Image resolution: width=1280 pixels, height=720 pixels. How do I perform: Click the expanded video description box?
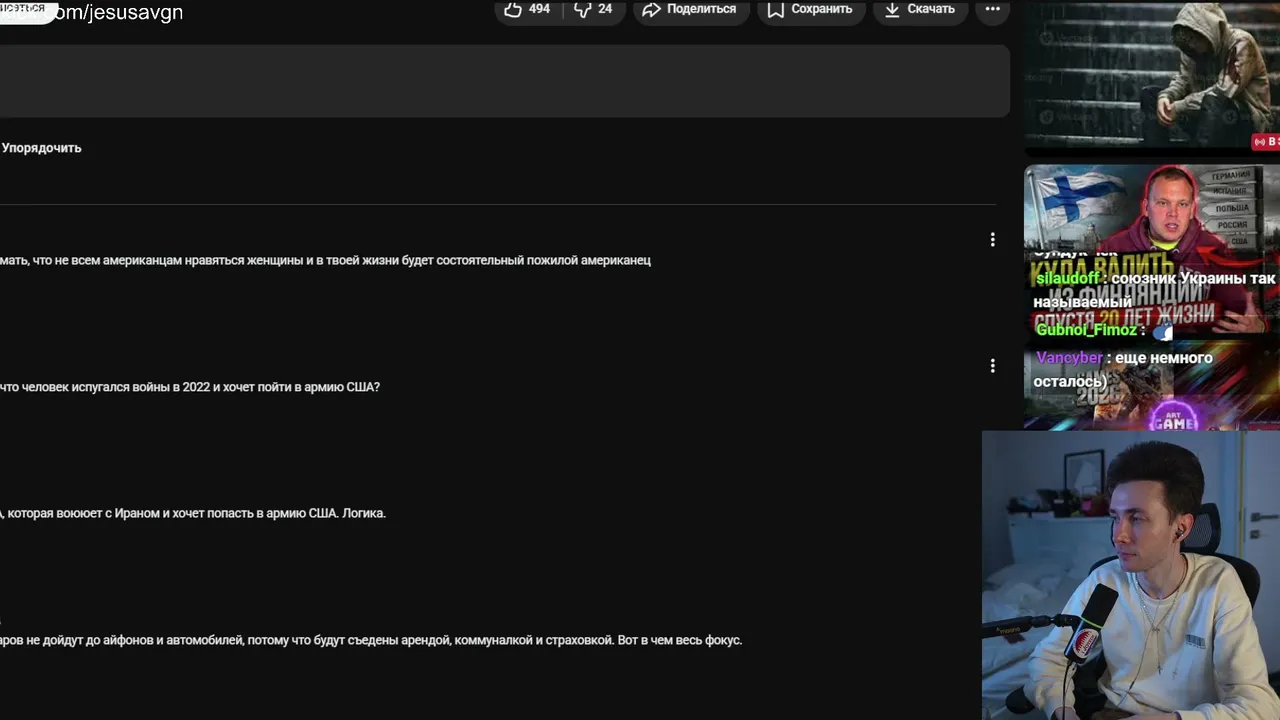coord(504,81)
